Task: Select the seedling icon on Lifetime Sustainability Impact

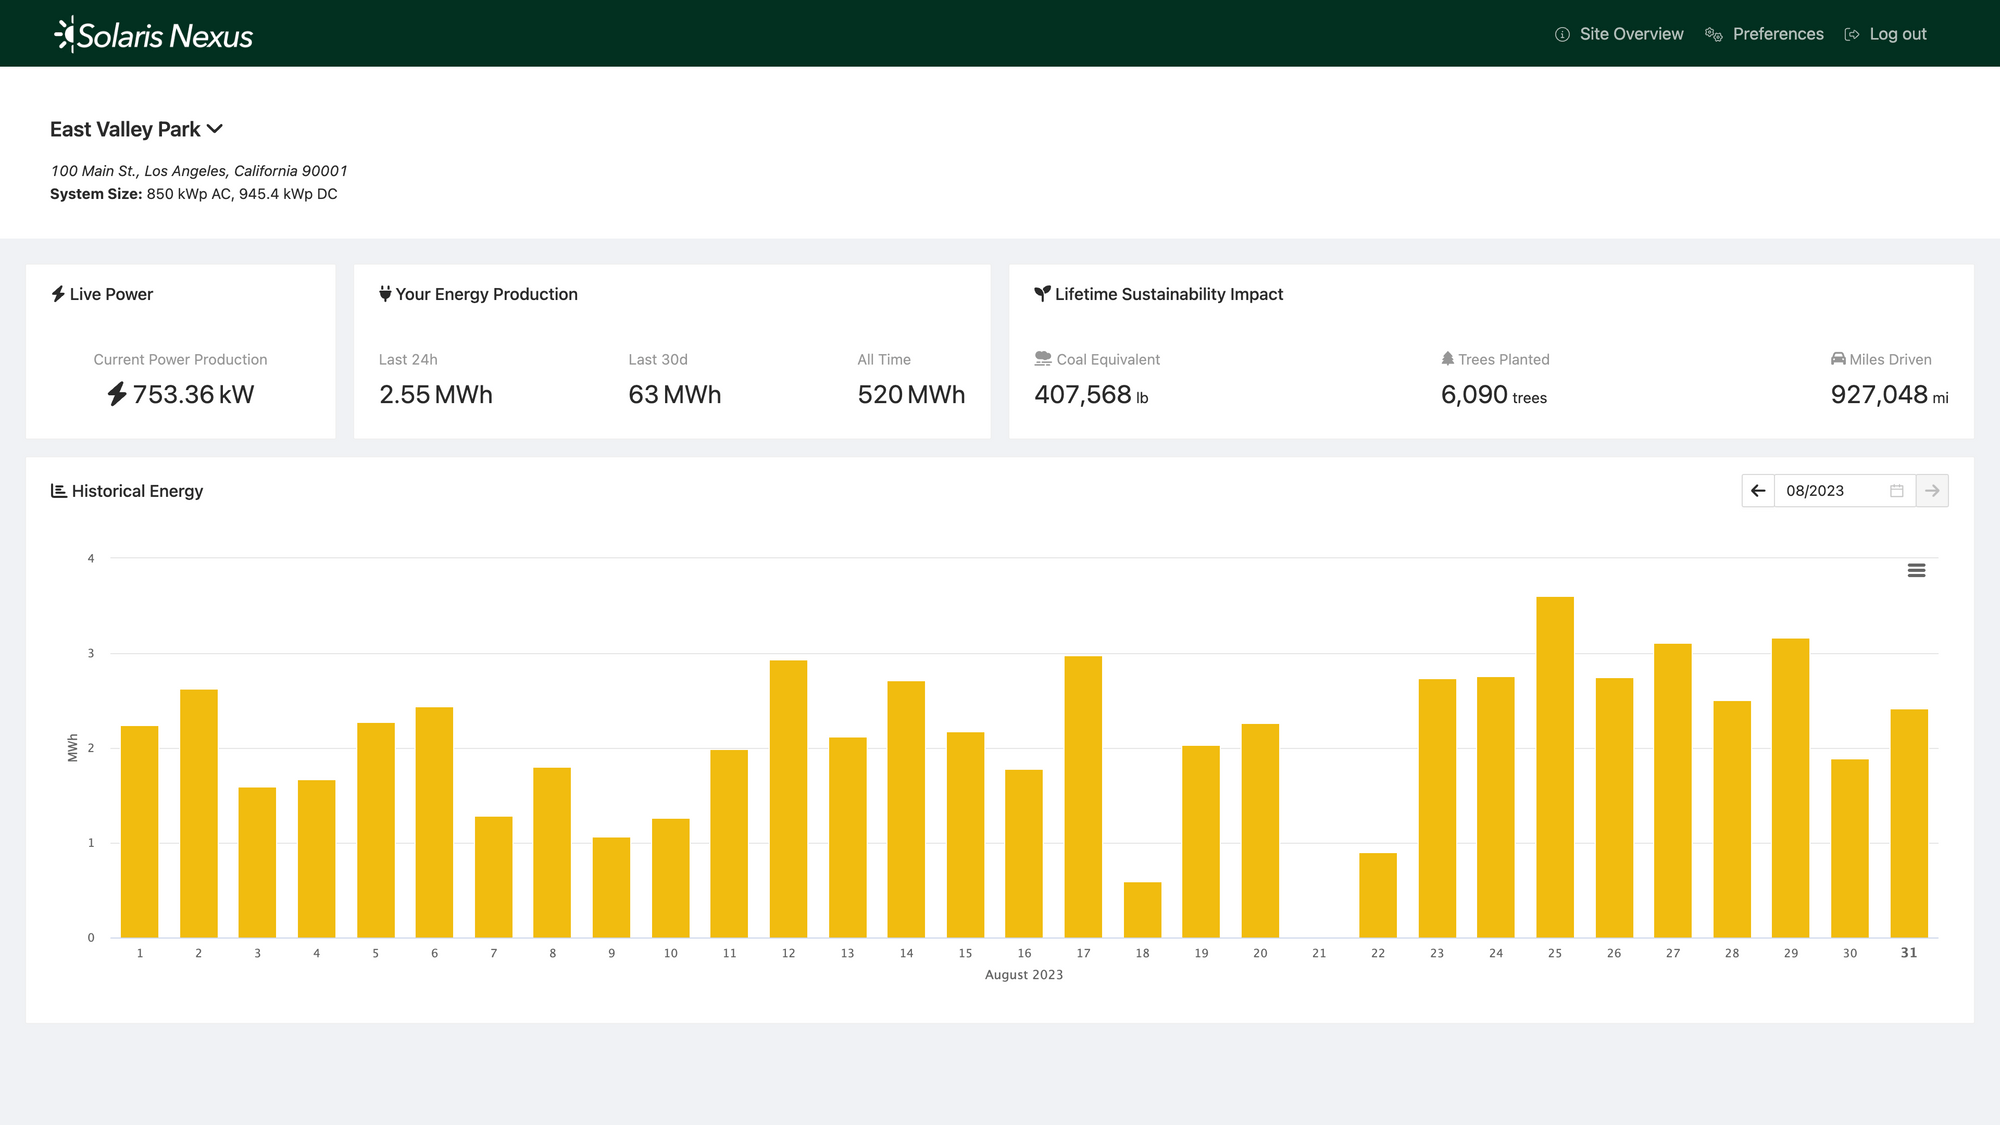Action: 1042,293
